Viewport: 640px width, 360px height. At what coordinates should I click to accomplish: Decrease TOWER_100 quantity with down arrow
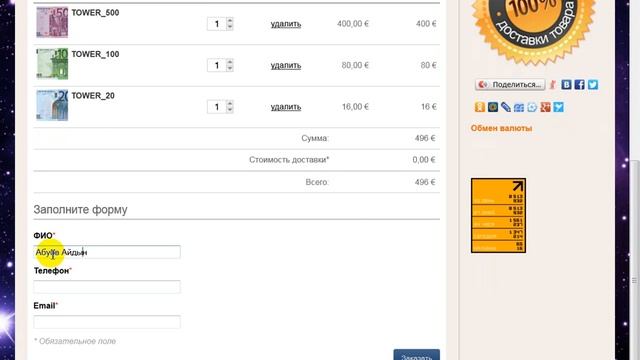230,69
